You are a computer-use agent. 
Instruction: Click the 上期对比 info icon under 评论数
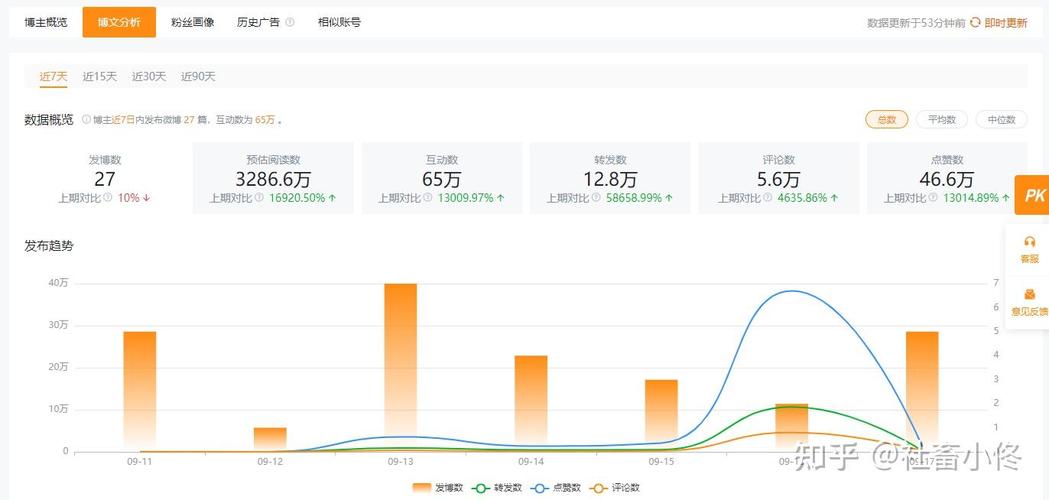(767, 198)
